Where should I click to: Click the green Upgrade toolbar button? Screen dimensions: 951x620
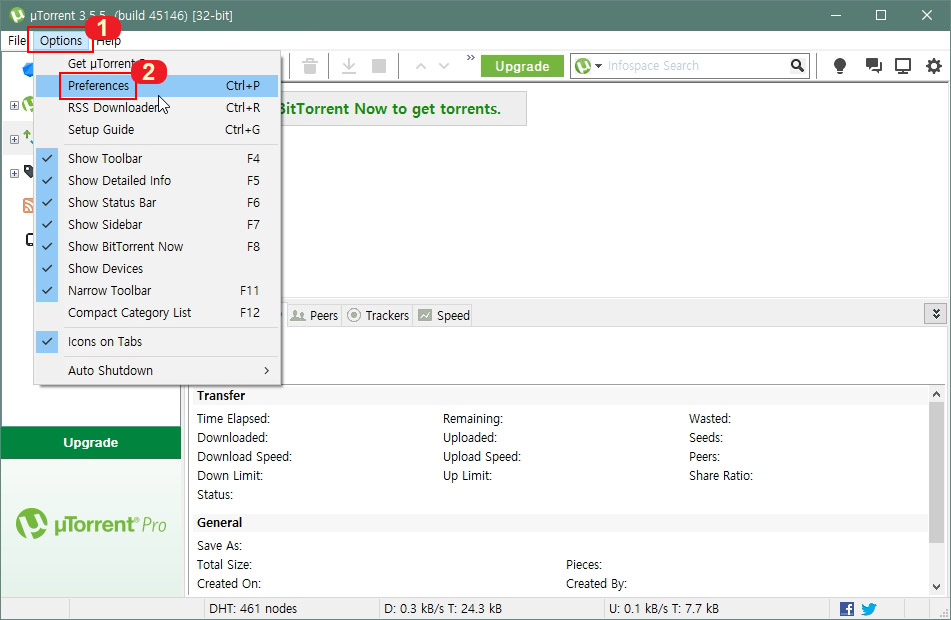click(522, 66)
